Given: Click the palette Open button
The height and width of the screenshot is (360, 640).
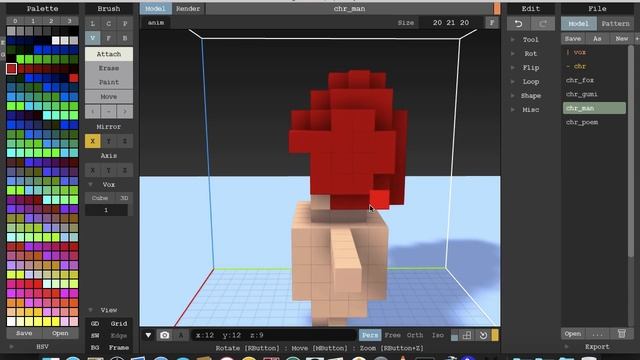Looking at the screenshot, I should pyautogui.click(x=60, y=333).
